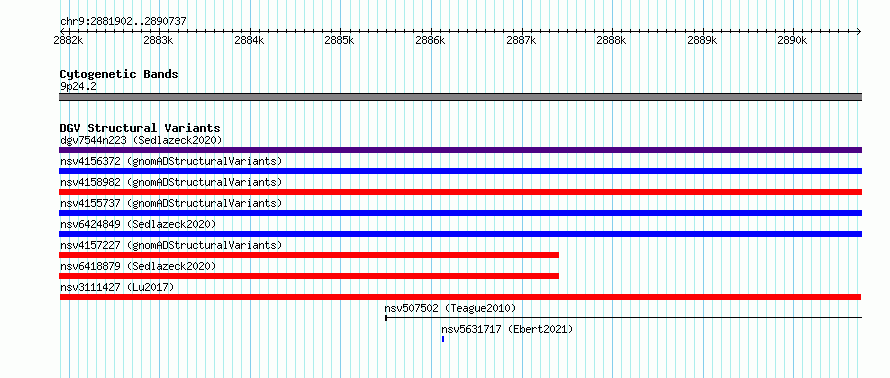The height and width of the screenshot is (378, 890).
Task: Open the nsv5631717 (Ebert2021) label
Action: (507, 329)
